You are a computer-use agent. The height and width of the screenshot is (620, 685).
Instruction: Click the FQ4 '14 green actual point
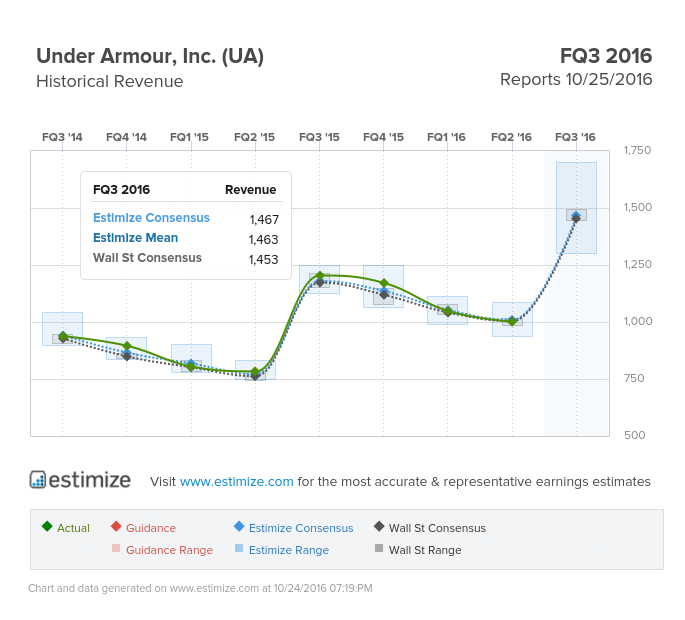tap(127, 346)
